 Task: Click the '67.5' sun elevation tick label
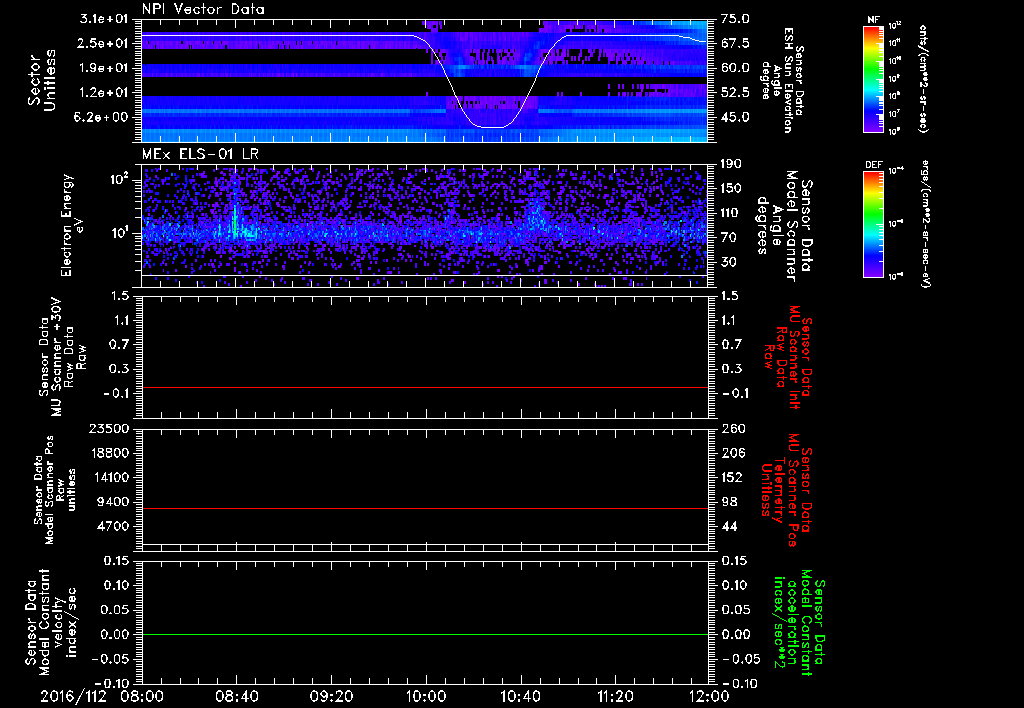click(x=735, y=44)
